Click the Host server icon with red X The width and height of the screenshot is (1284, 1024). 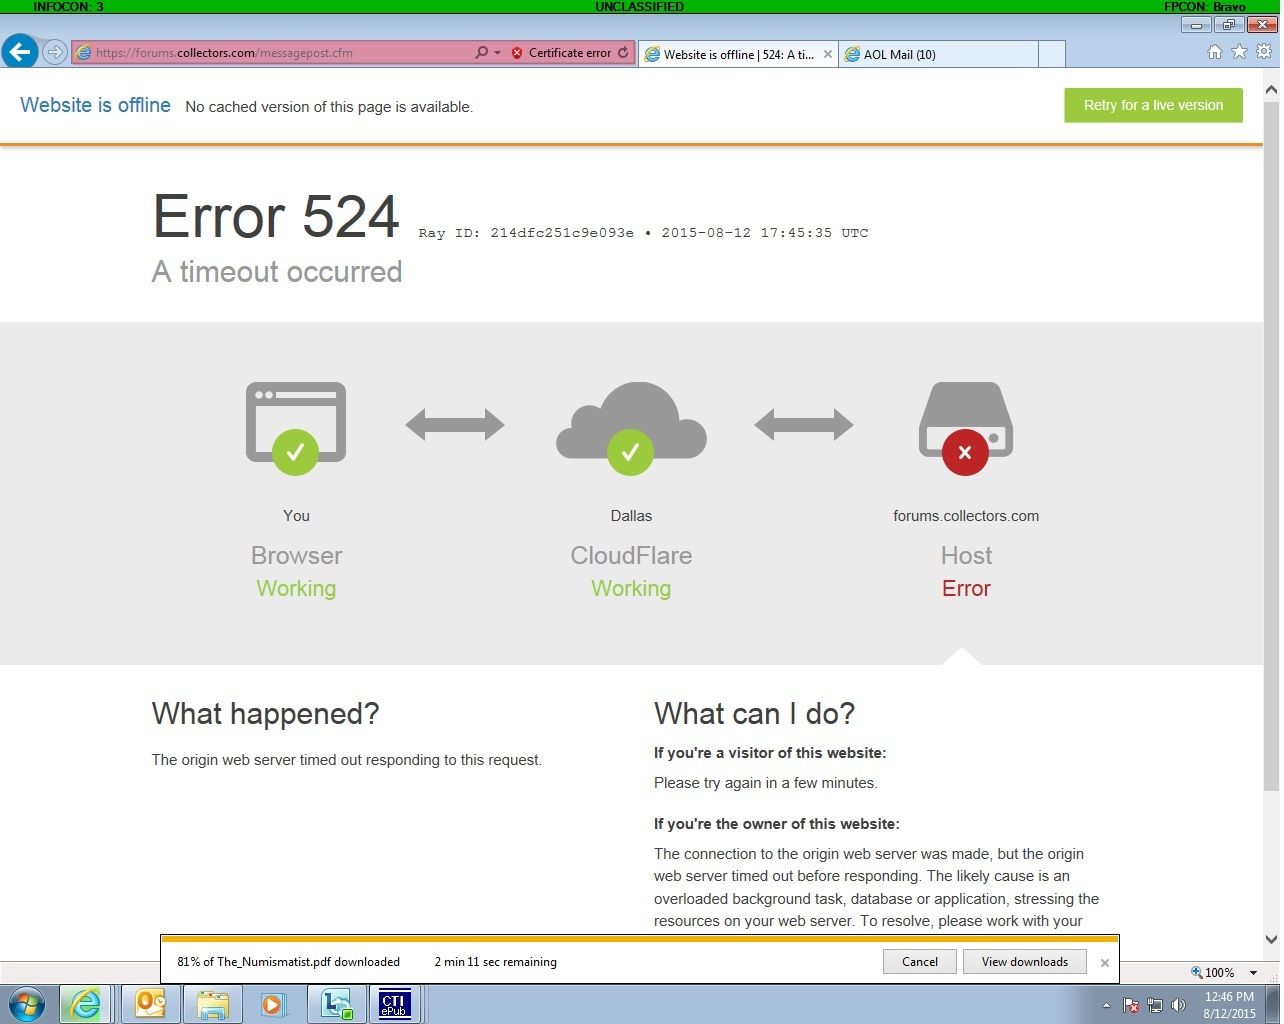pos(966,428)
